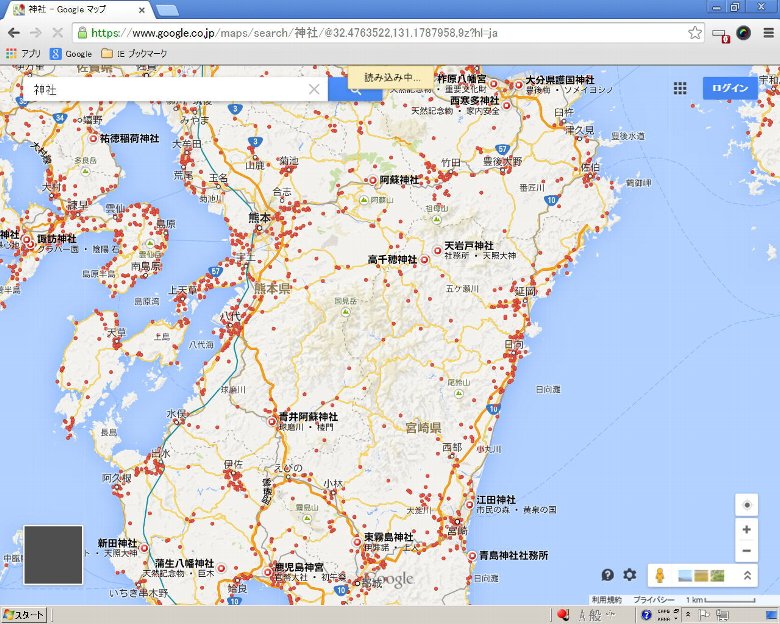The width and height of the screenshot is (780, 624).
Task: Clear the search box with the X icon
Action: (314, 90)
